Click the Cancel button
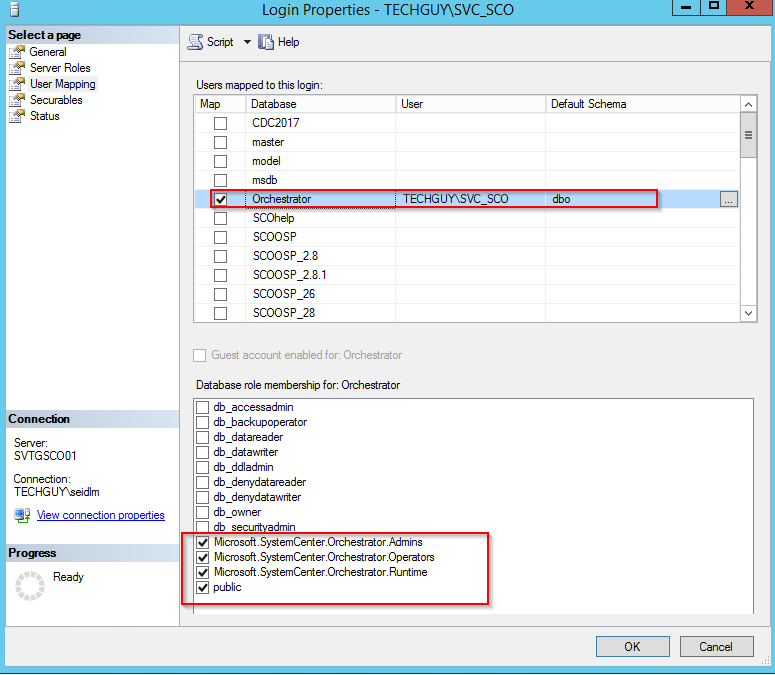The width and height of the screenshot is (775, 675). point(716,646)
